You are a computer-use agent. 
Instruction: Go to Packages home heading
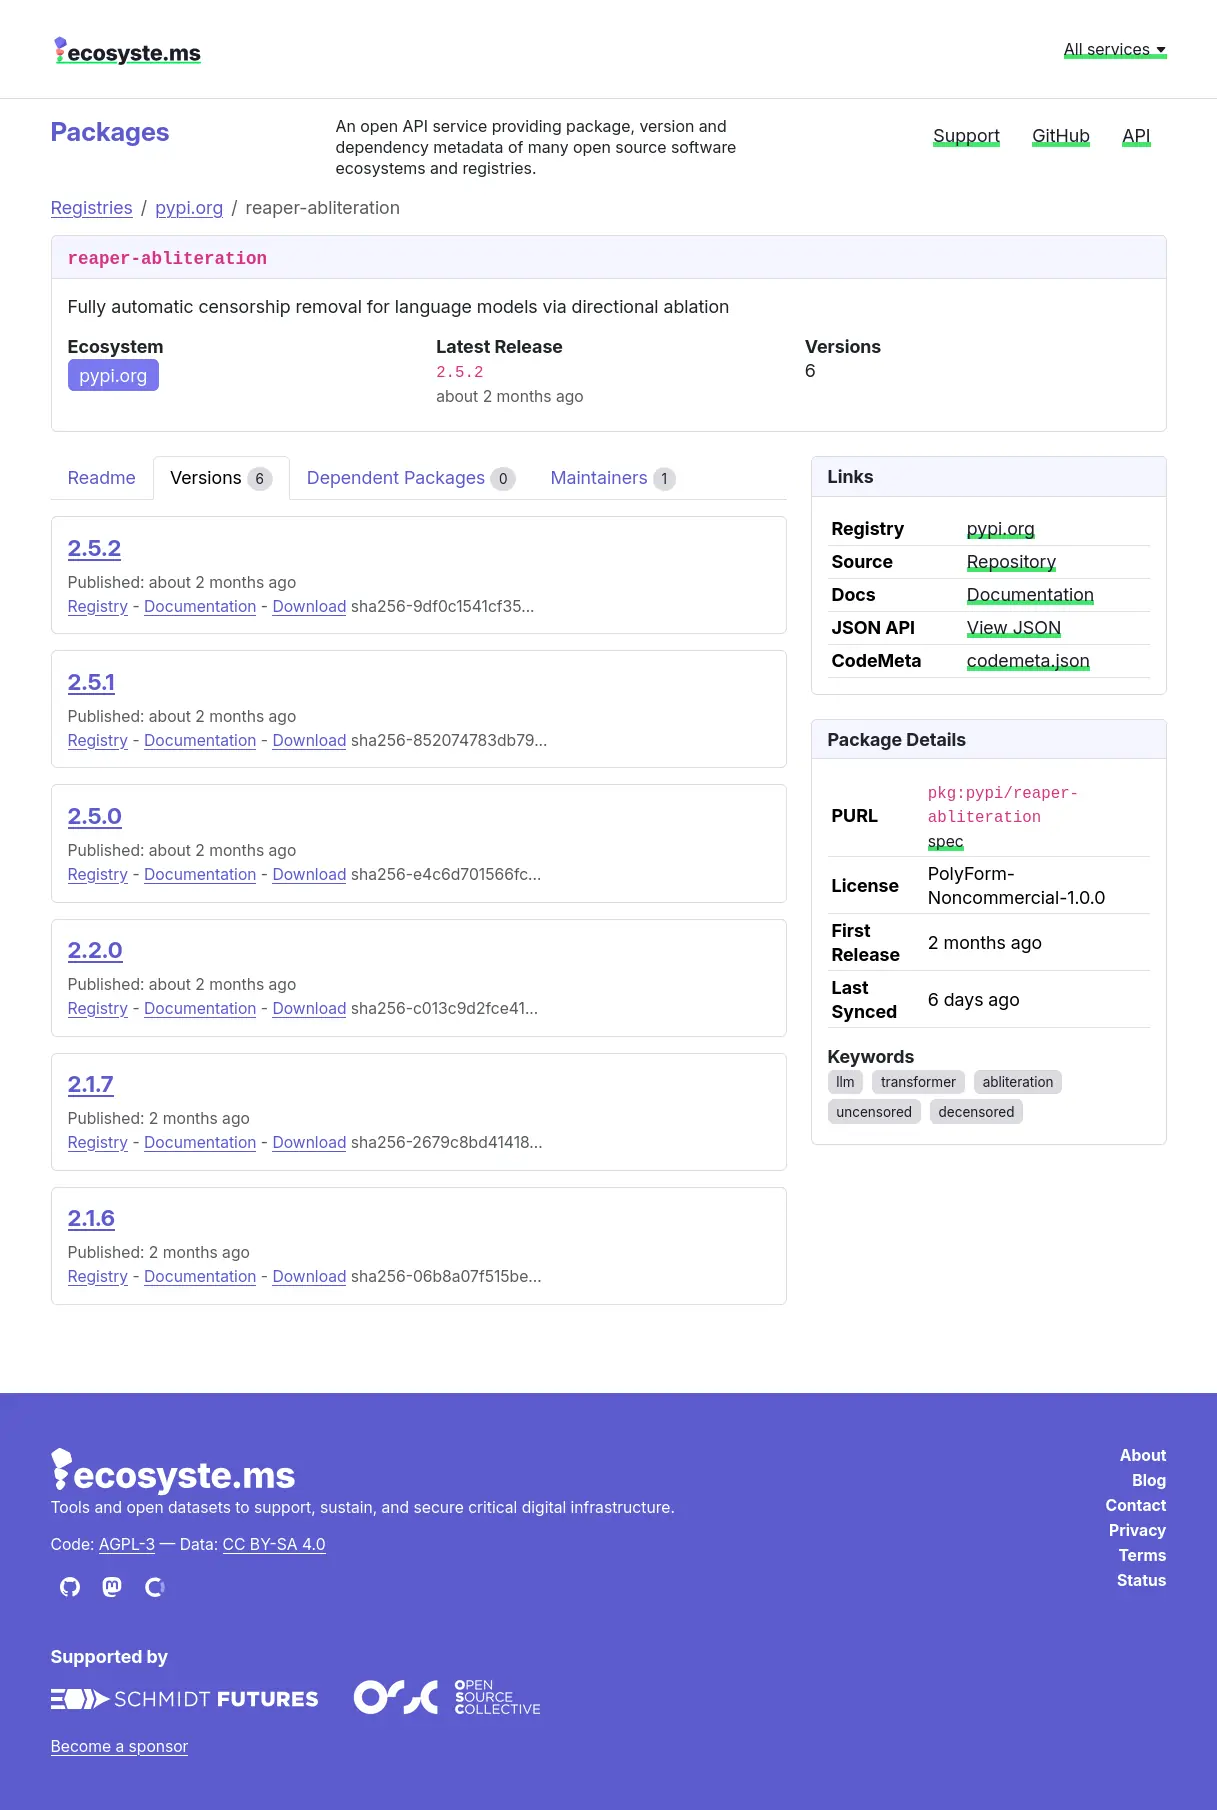[x=110, y=132]
